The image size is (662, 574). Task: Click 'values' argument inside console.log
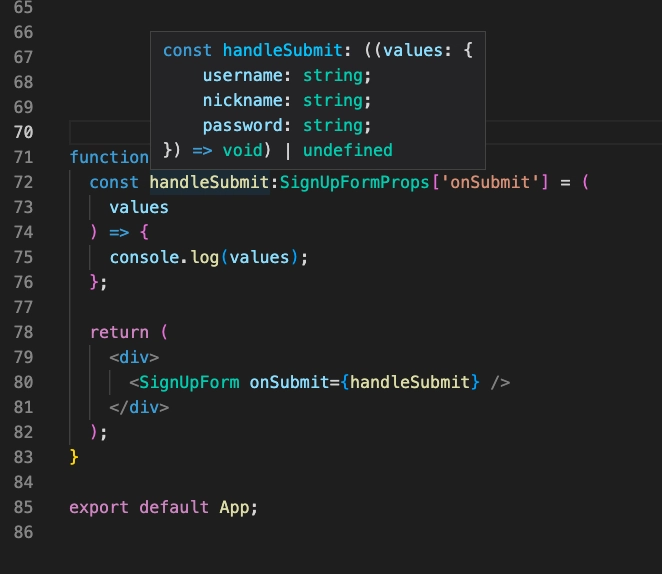[259, 257]
